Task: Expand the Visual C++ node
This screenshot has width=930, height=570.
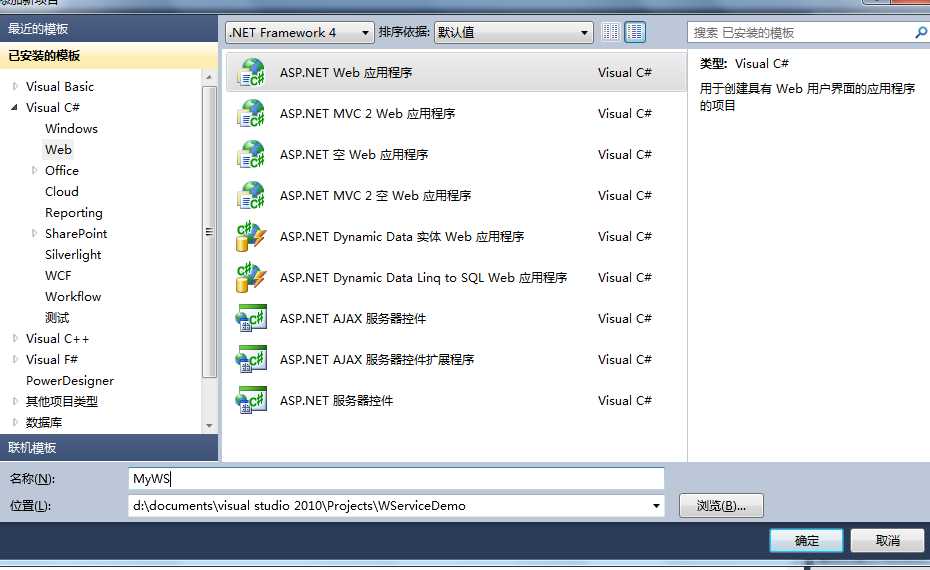Action: (15, 339)
